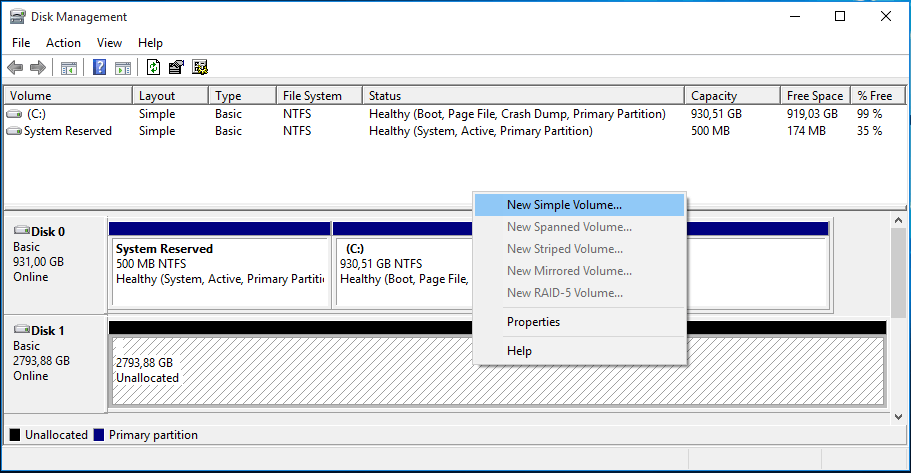Select the (C:) volume row in list

[x=36, y=114]
